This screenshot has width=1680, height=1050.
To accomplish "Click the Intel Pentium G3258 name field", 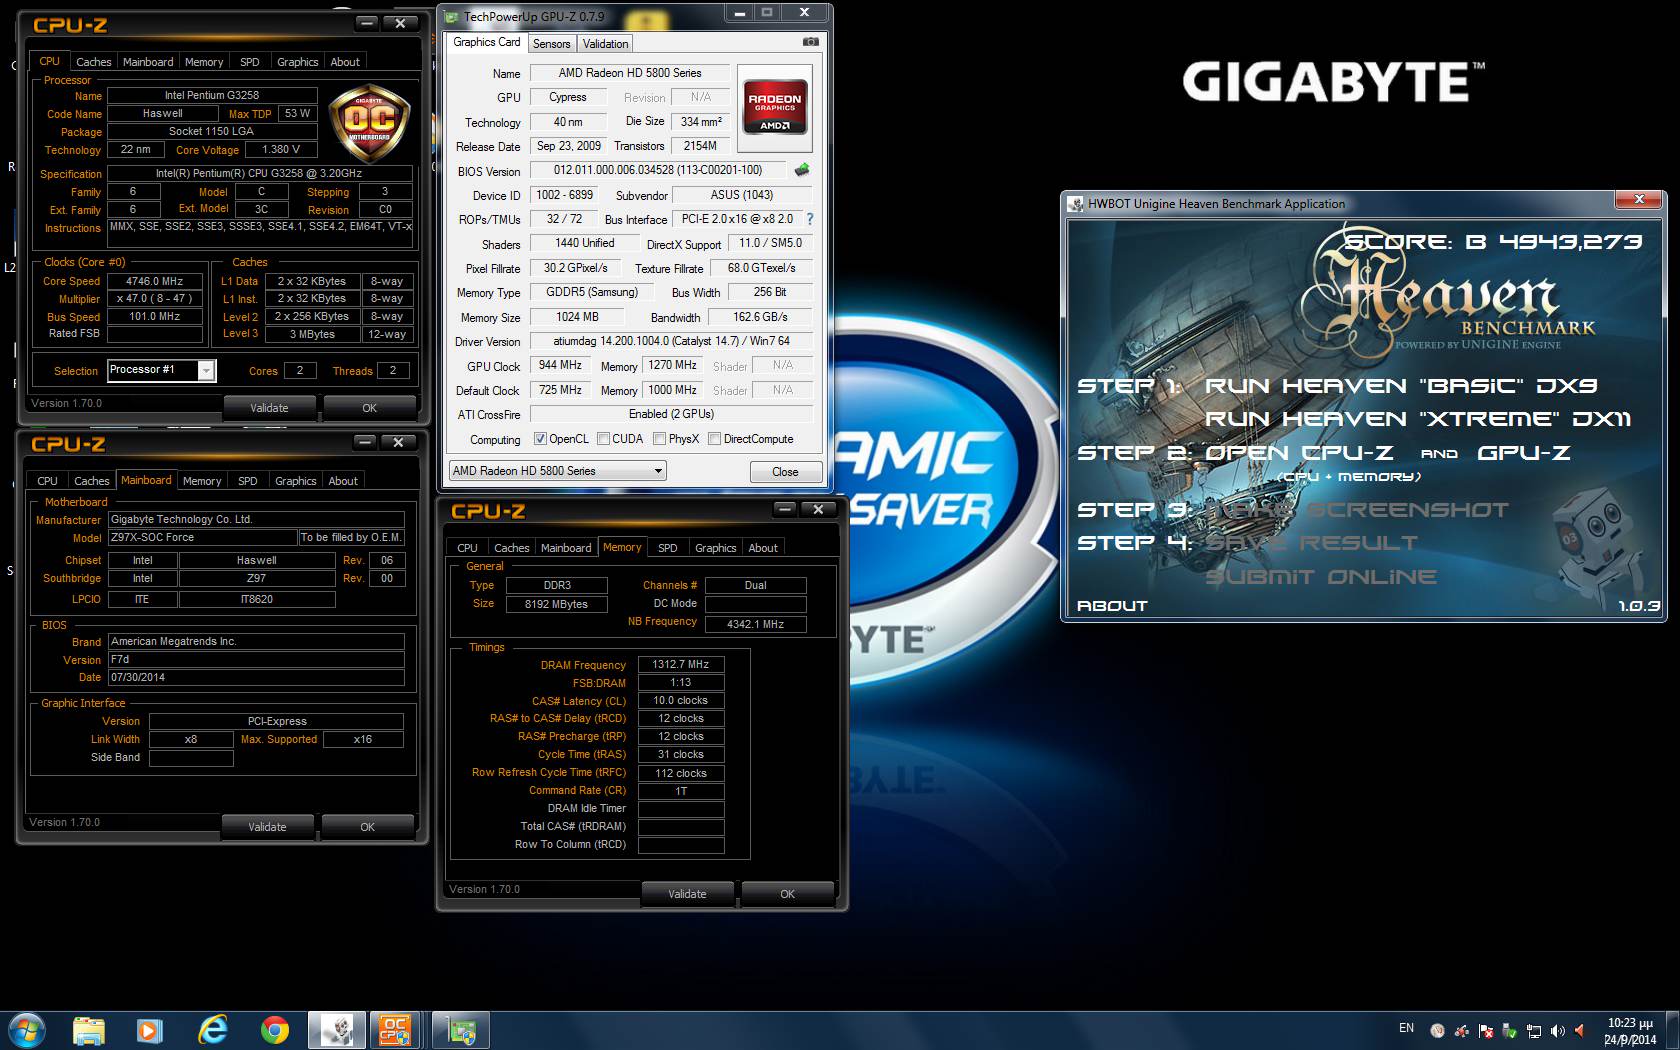I will pyautogui.click(x=212, y=96).
